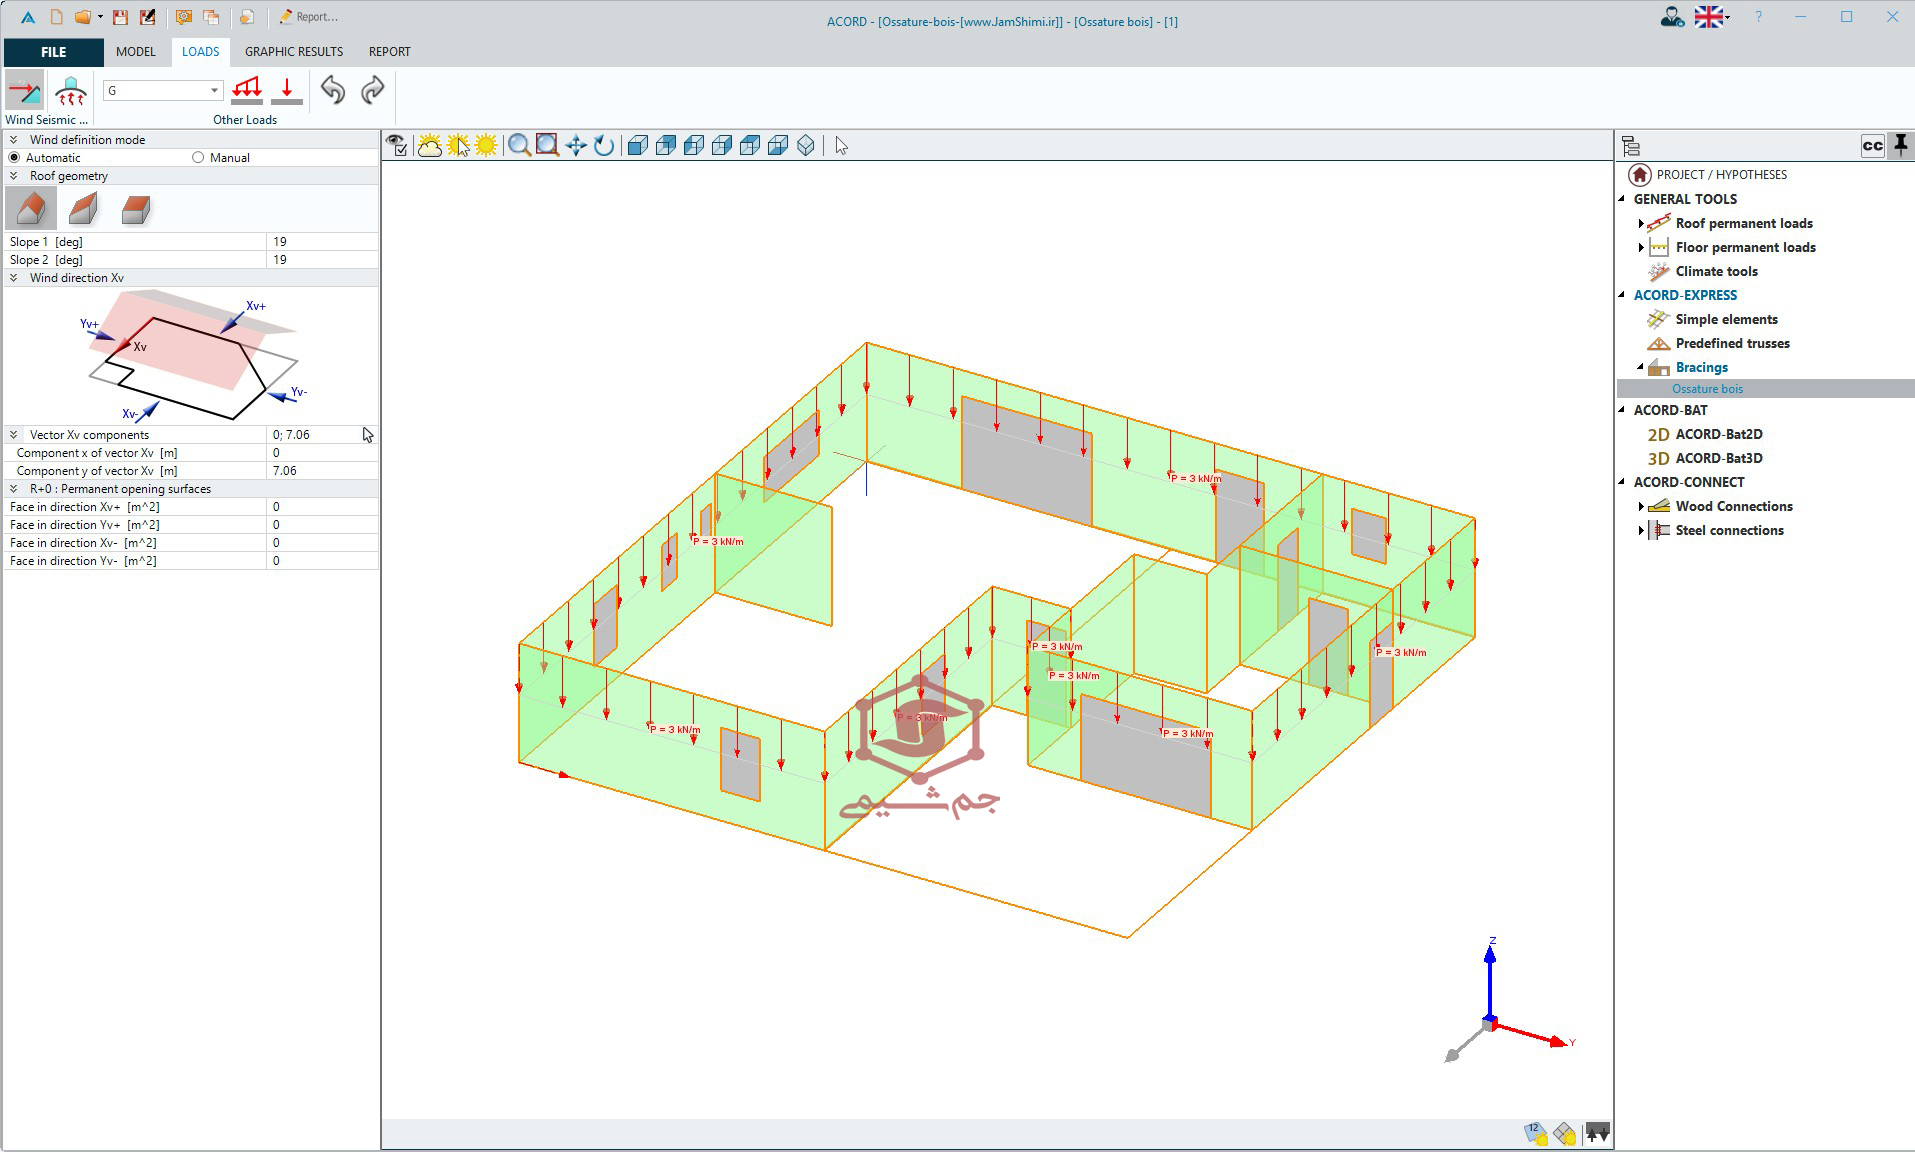Click the save project icon

(120, 17)
